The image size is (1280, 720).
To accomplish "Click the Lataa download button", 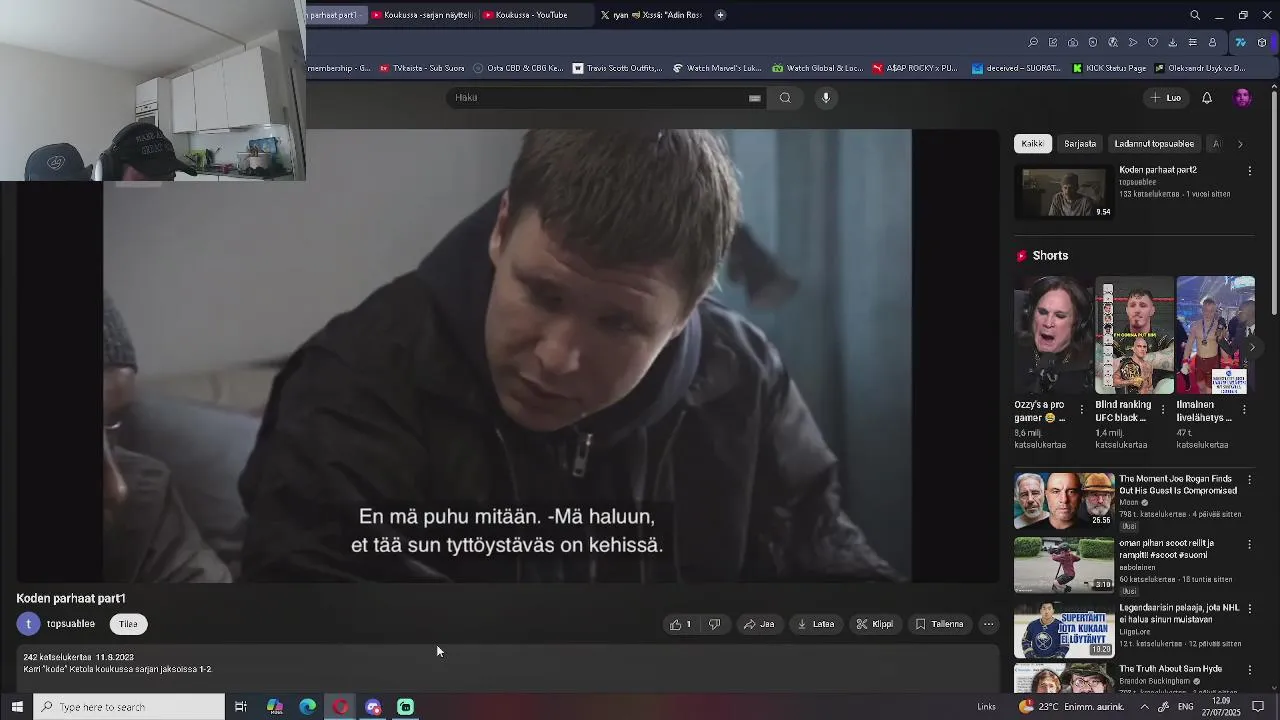I will pyautogui.click(x=816, y=624).
